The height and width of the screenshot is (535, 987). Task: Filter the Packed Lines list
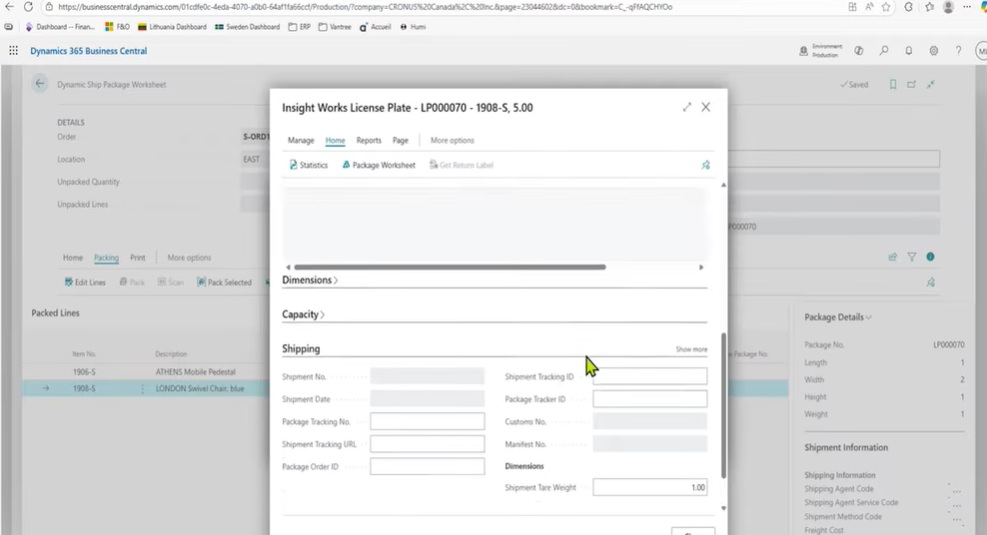click(911, 257)
